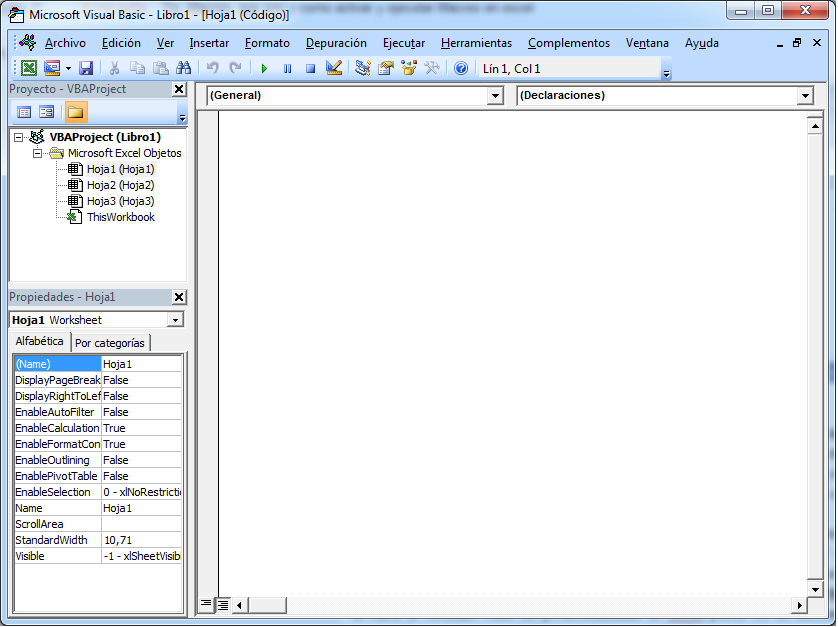Close the Propiedades - Hoja1 panel

tap(179, 297)
